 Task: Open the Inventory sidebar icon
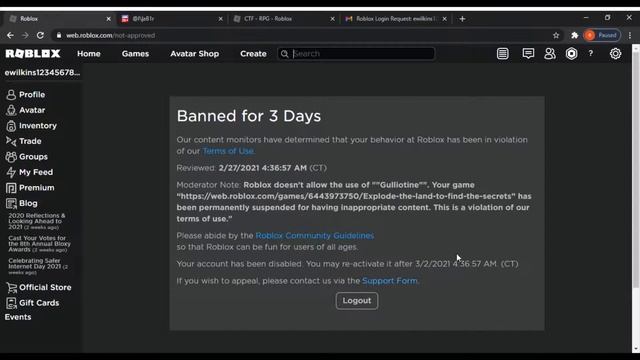(x=11, y=126)
